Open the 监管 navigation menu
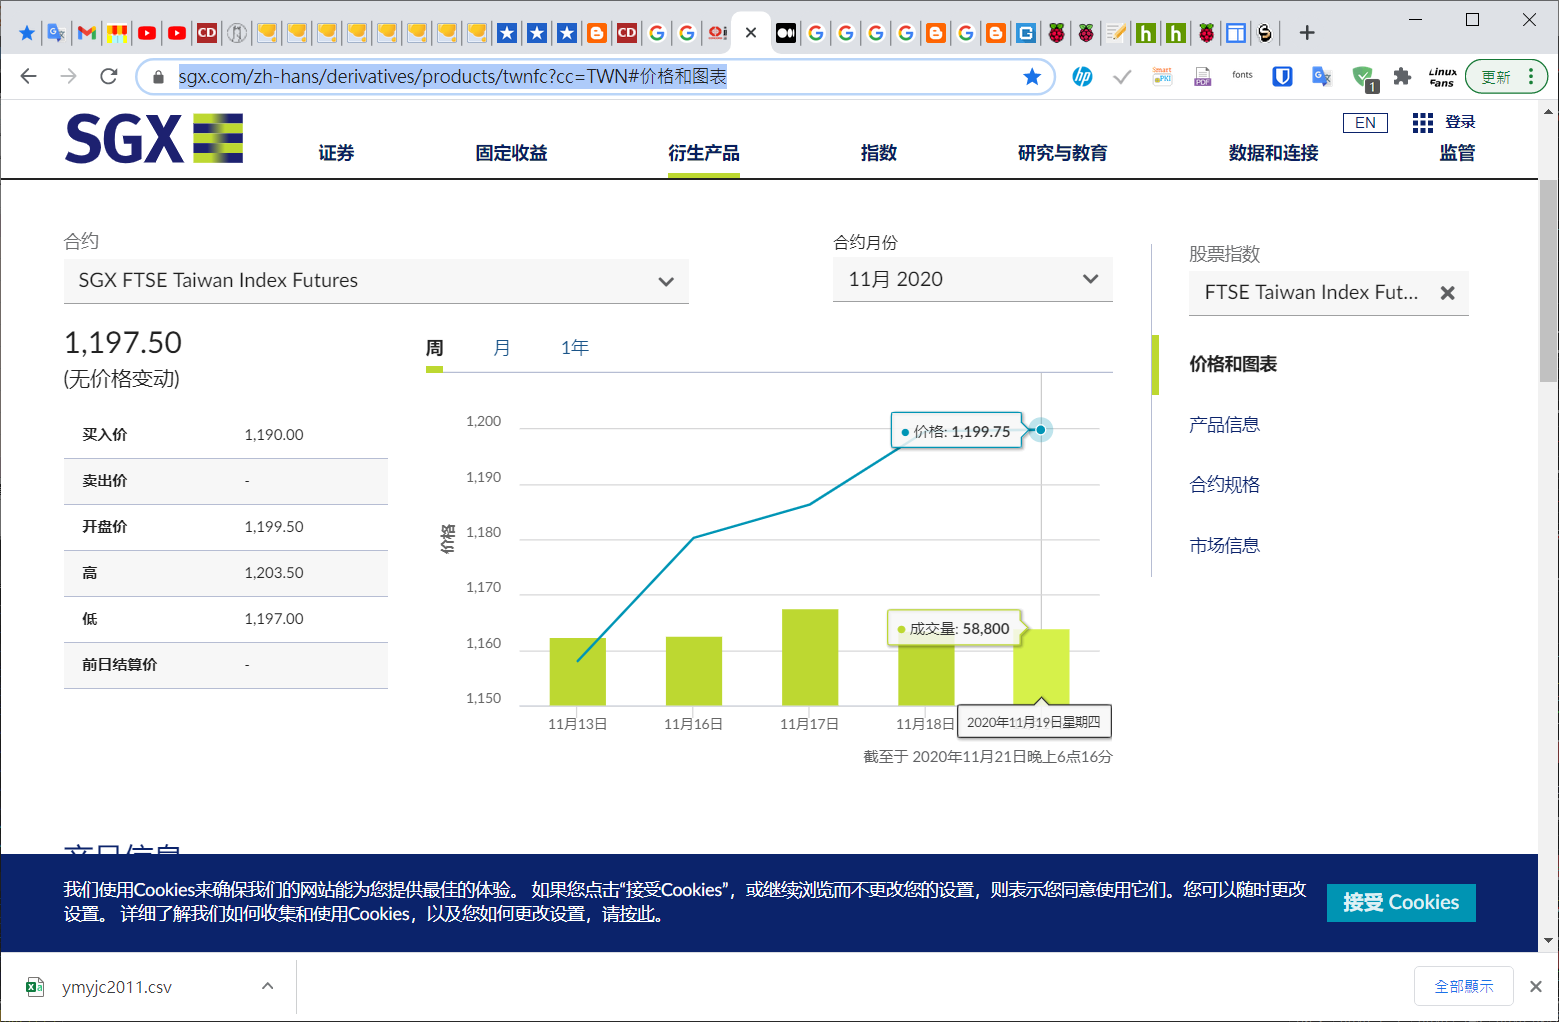The image size is (1559, 1022). coord(1457,153)
